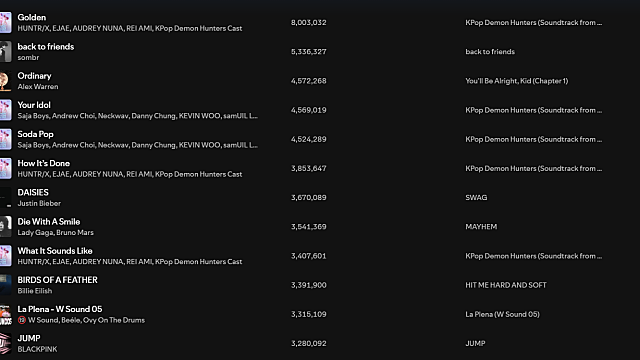This screenshot has width=640, height=360.
Task: Open artist HUNTR/X in Golden row
Action: coord(33,28)
